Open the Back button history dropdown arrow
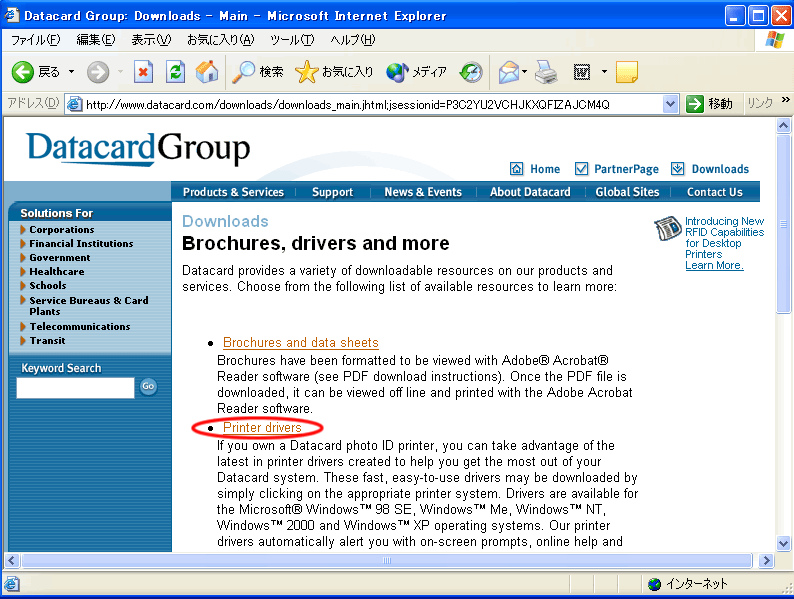Screen dimensions: 794x599 (x=71, y=72)
